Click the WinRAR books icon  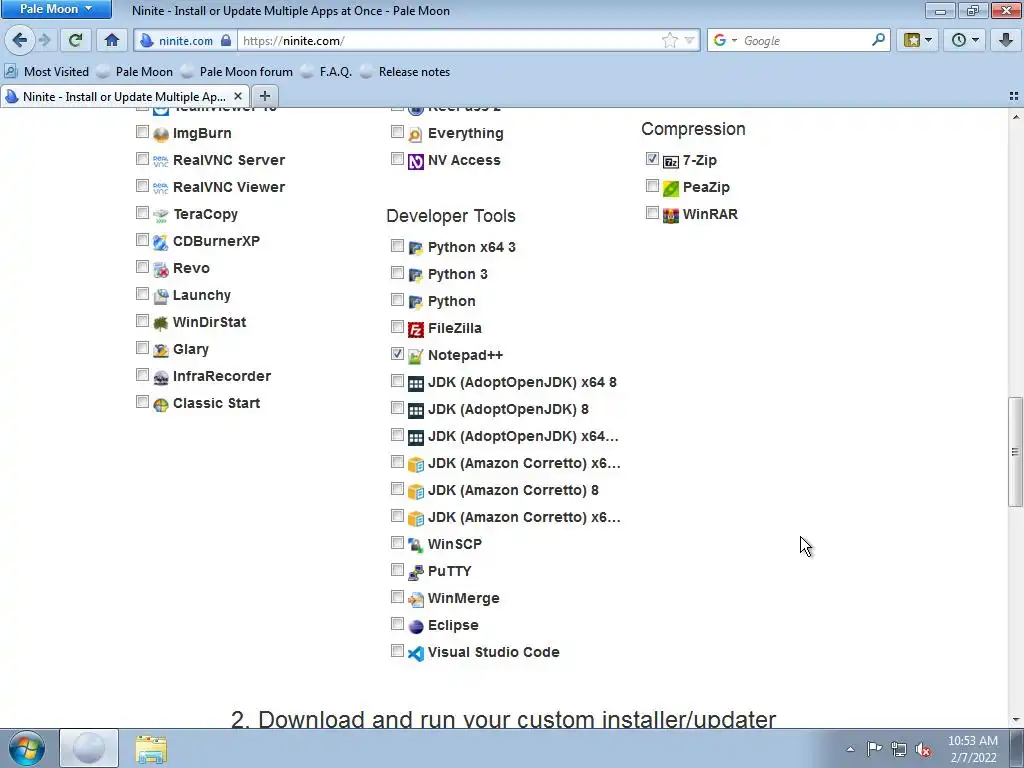point(671,215)
